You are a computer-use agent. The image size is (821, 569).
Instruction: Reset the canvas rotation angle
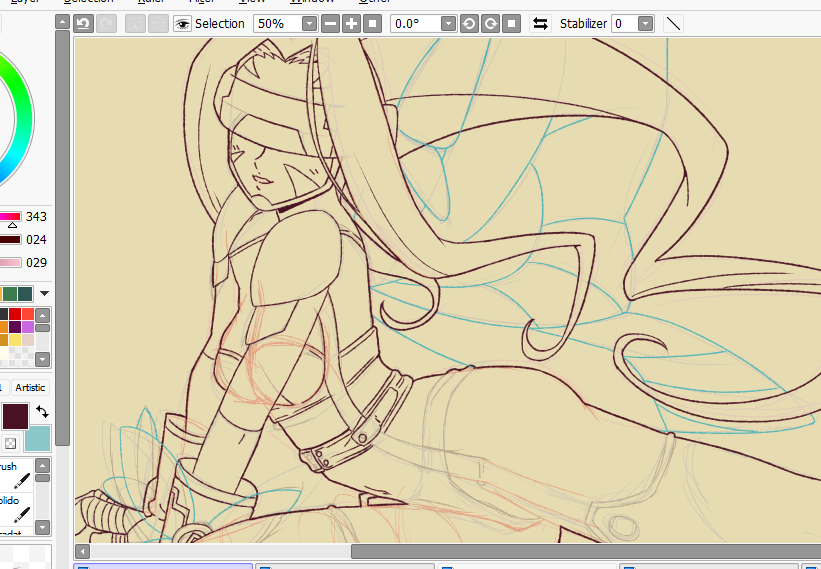tap(511, 23)
